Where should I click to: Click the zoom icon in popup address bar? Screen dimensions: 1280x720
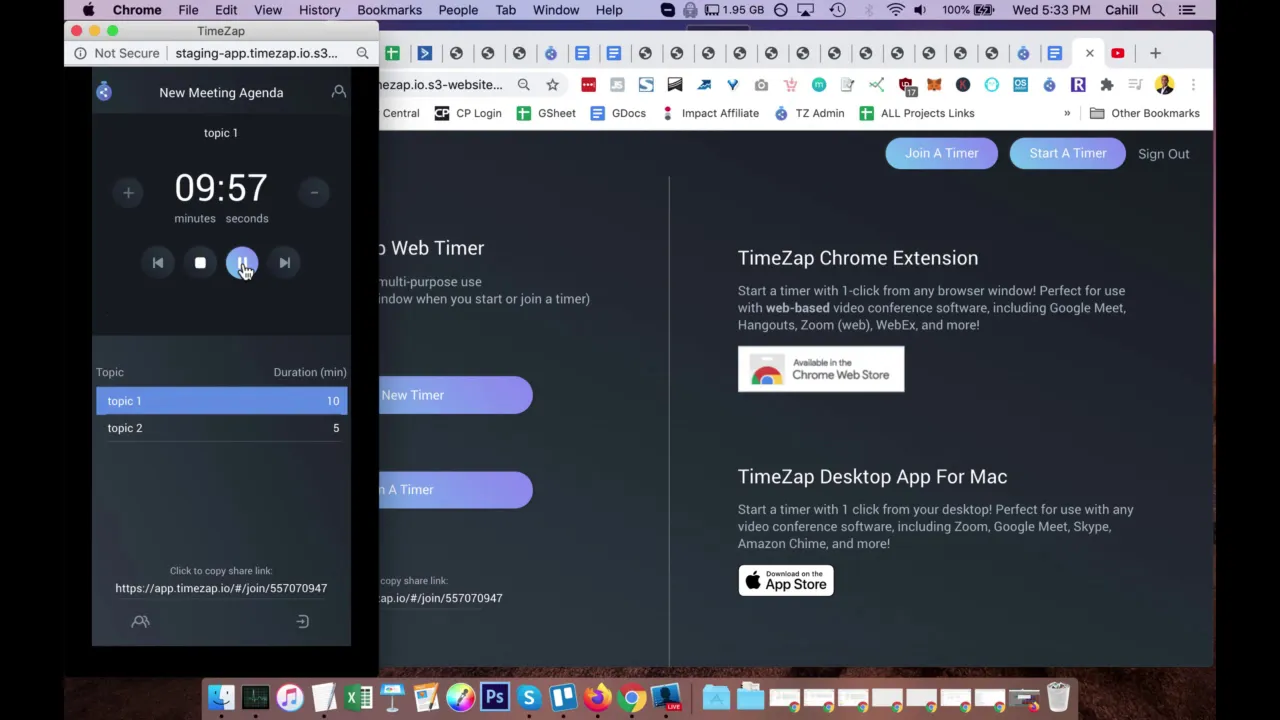point(362,53)
